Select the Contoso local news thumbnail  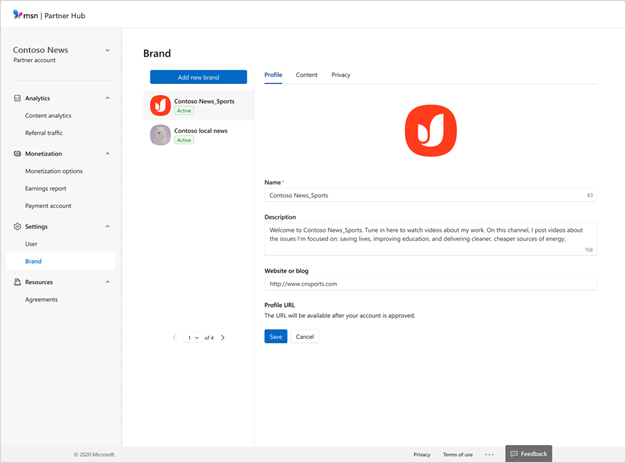160,135
